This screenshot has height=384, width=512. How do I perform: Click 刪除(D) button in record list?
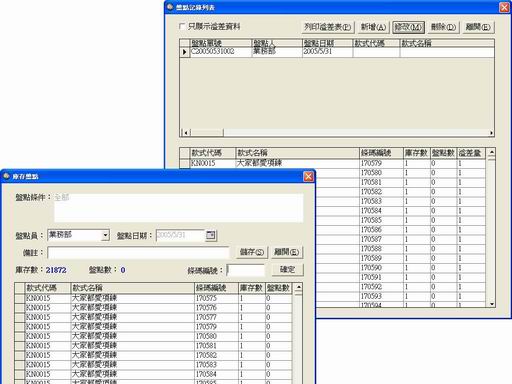pos(443,27)
